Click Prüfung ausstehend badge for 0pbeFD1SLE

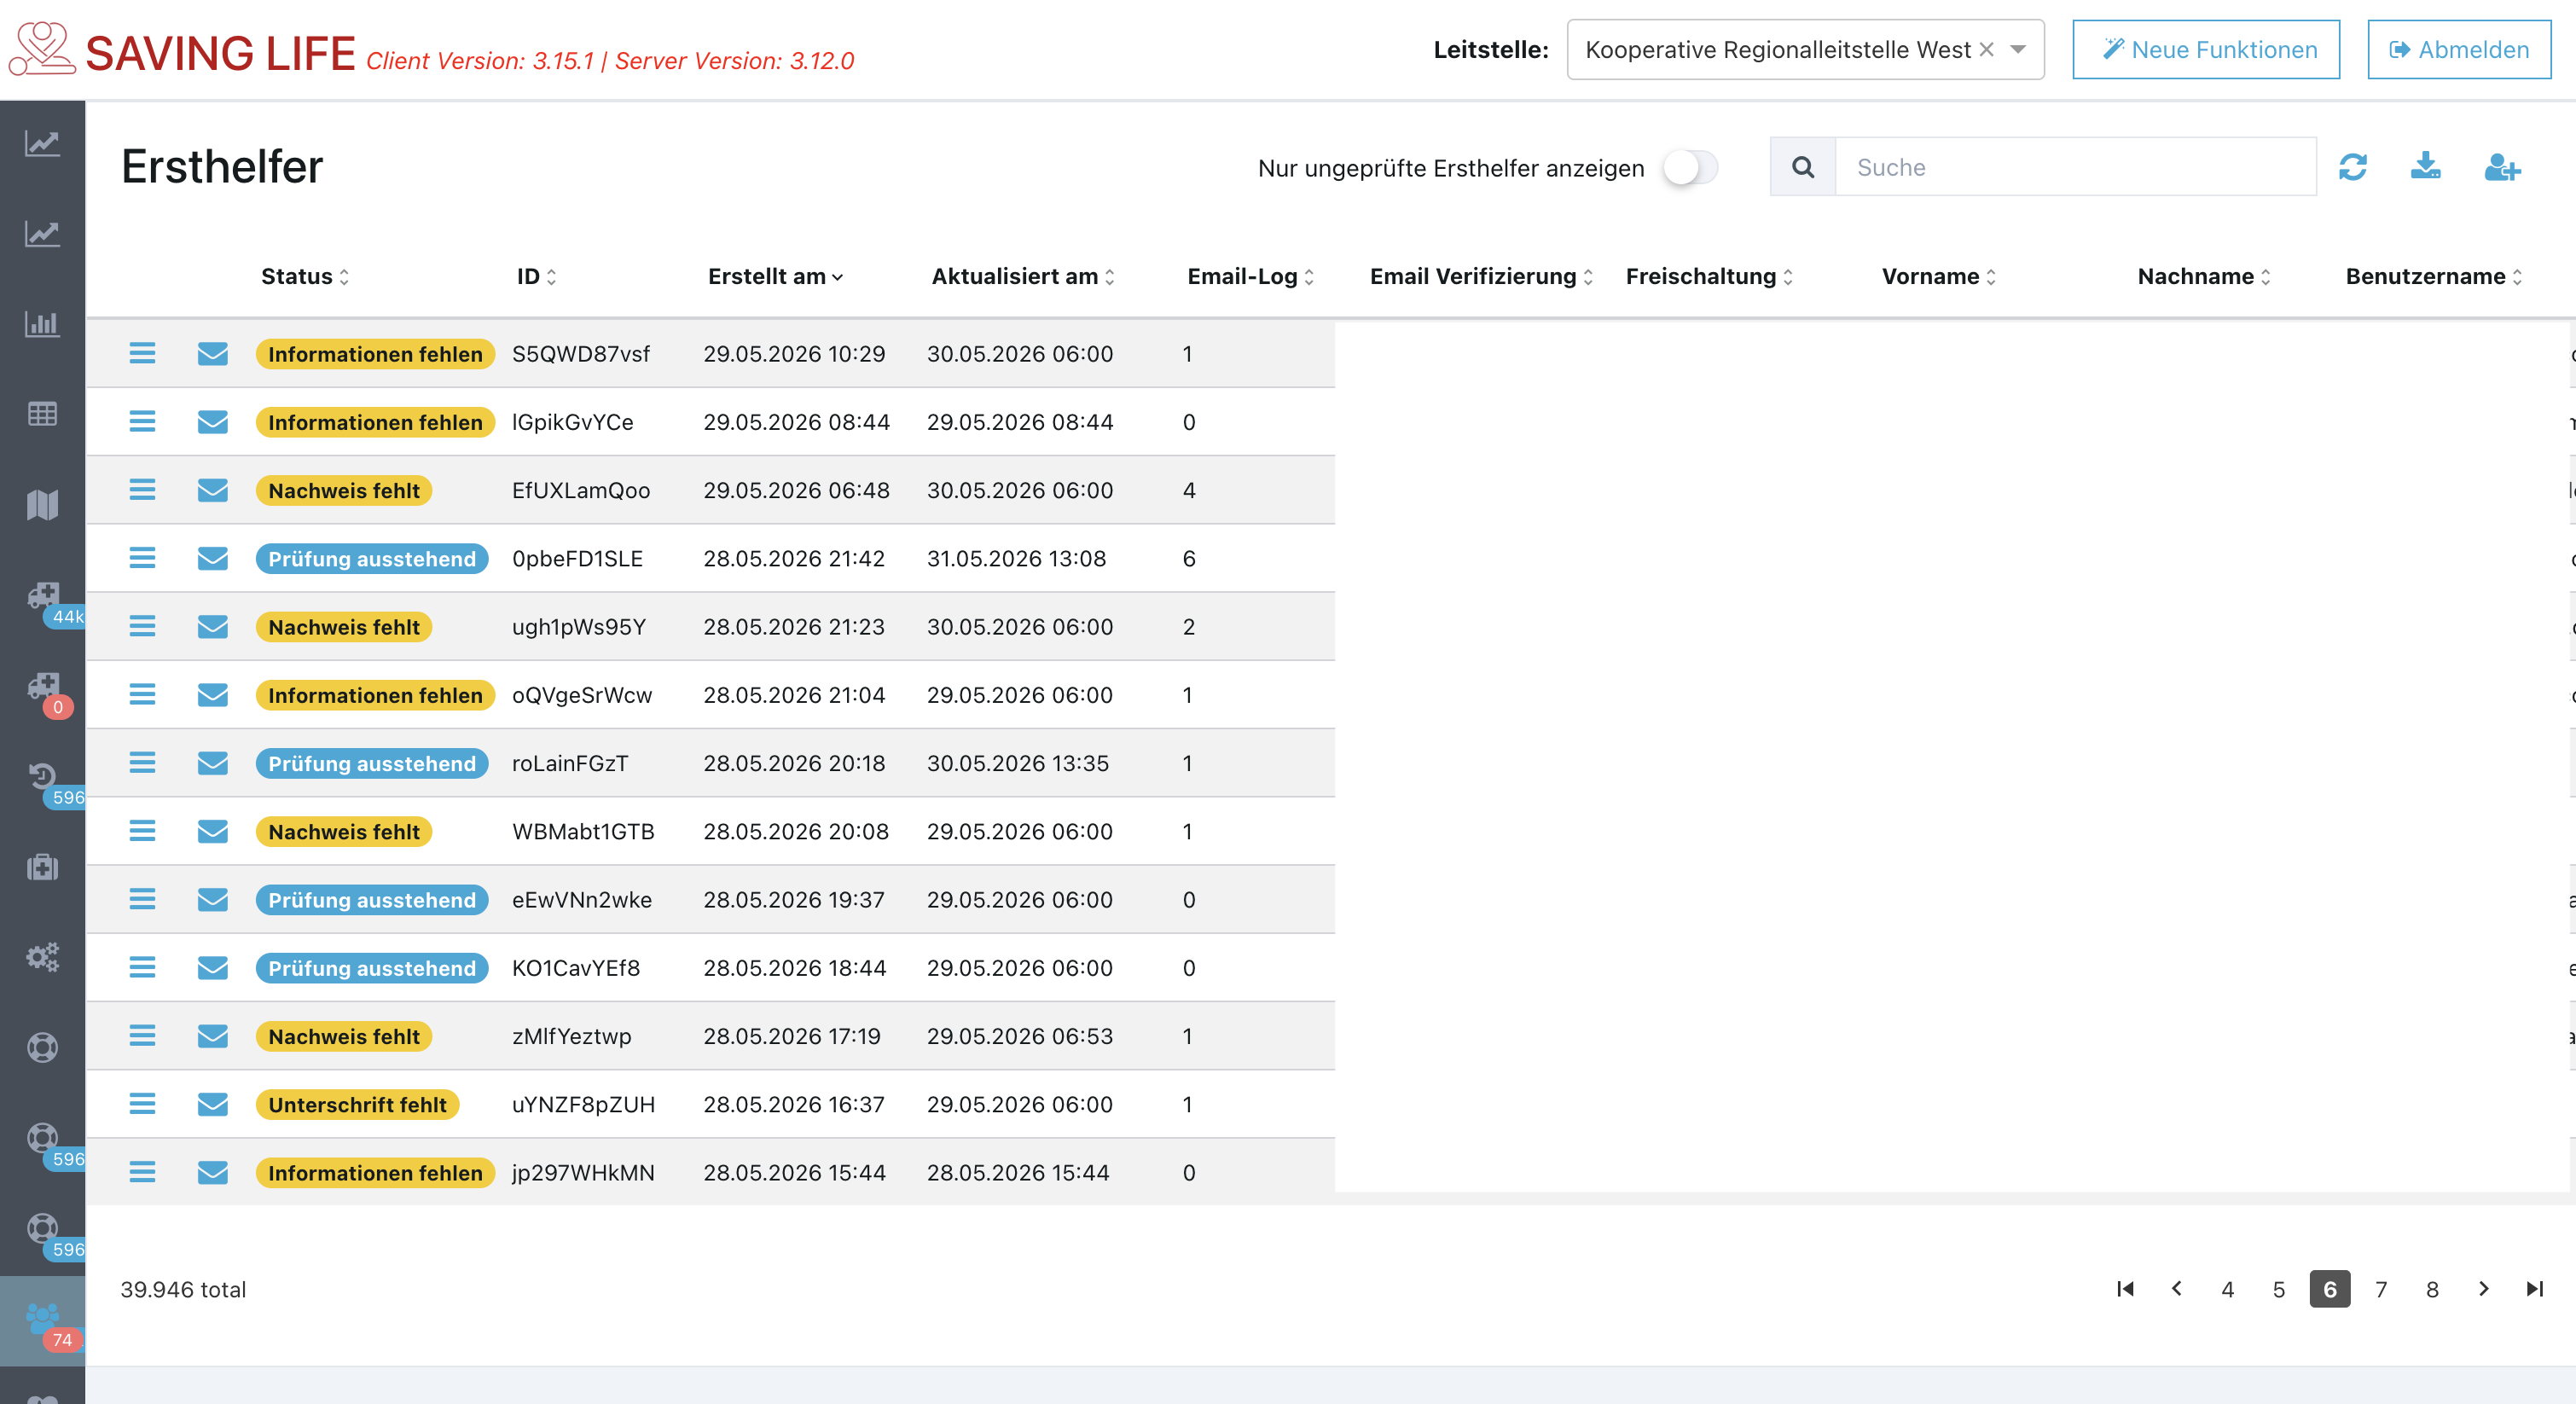pos(372,558)
